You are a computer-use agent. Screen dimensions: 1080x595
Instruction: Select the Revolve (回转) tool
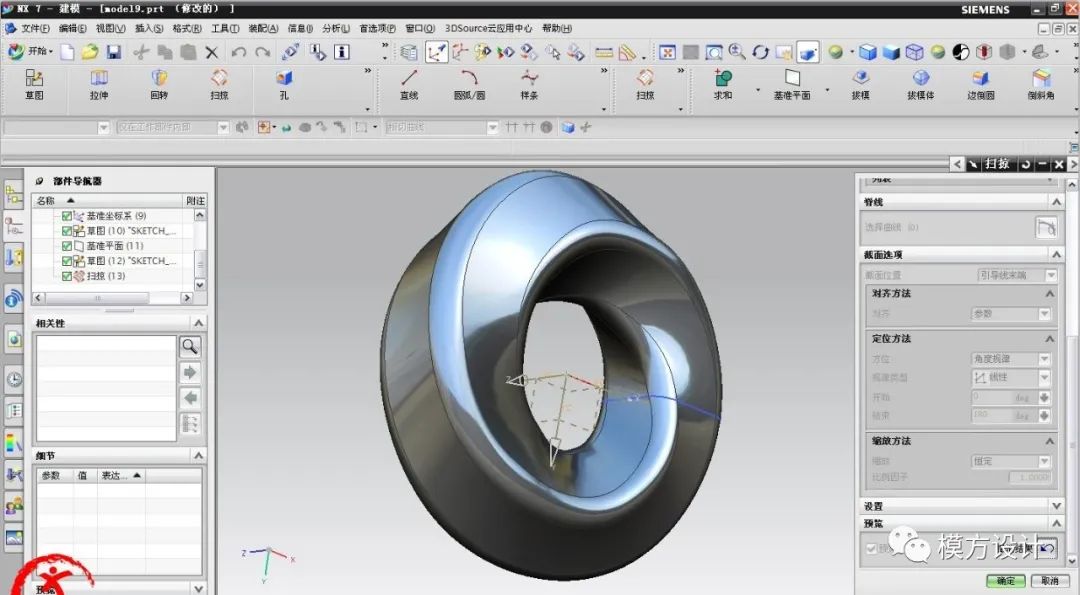pos(159,85)
